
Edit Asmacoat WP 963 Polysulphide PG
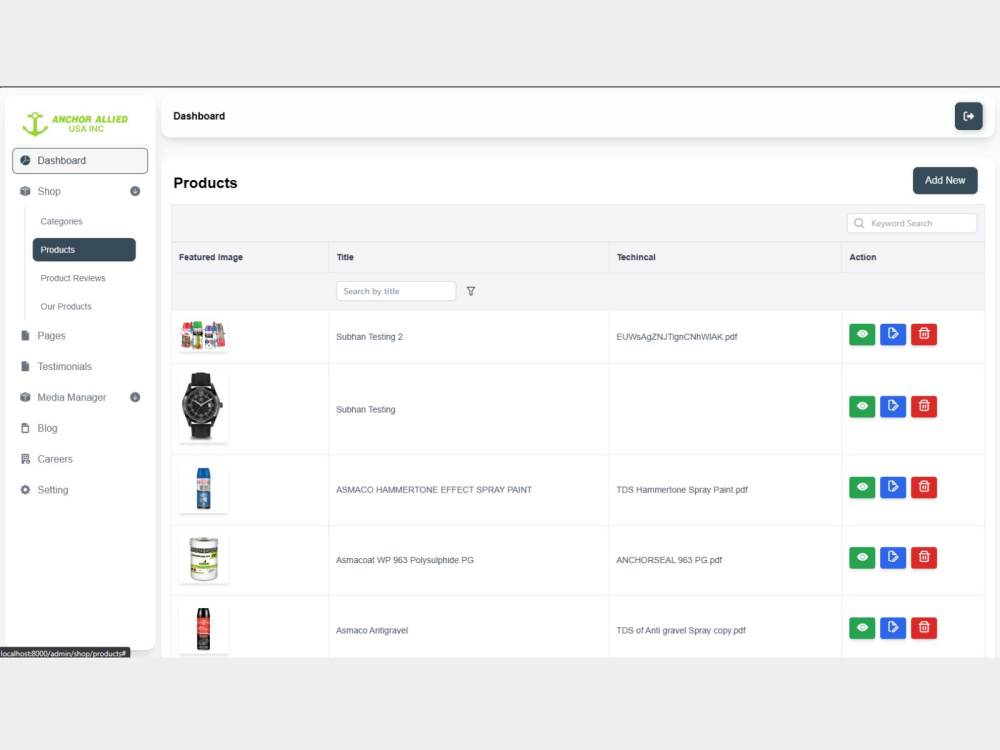tap(893, 557)
